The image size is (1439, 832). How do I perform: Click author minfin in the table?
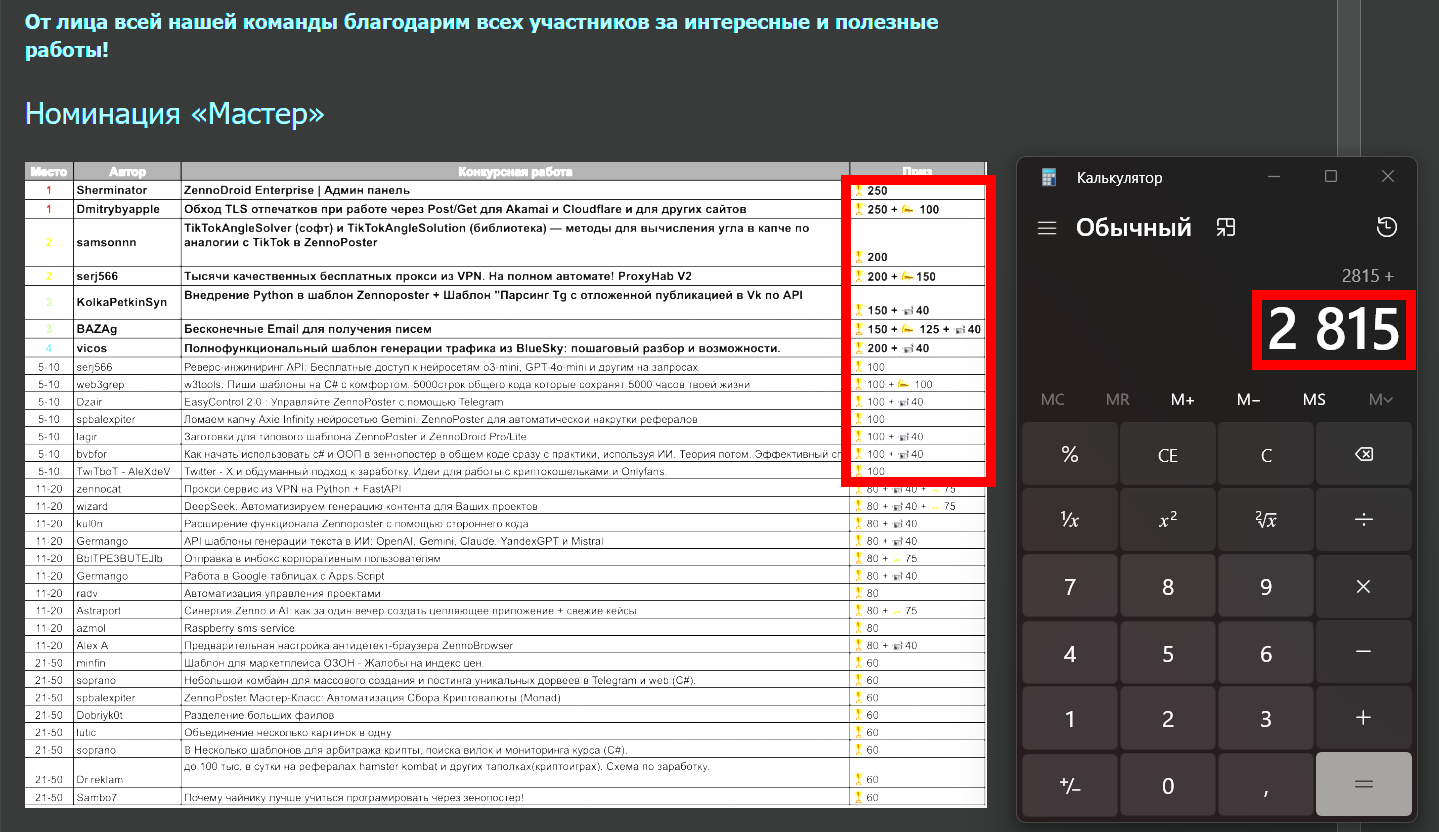(x=91, y=662)
